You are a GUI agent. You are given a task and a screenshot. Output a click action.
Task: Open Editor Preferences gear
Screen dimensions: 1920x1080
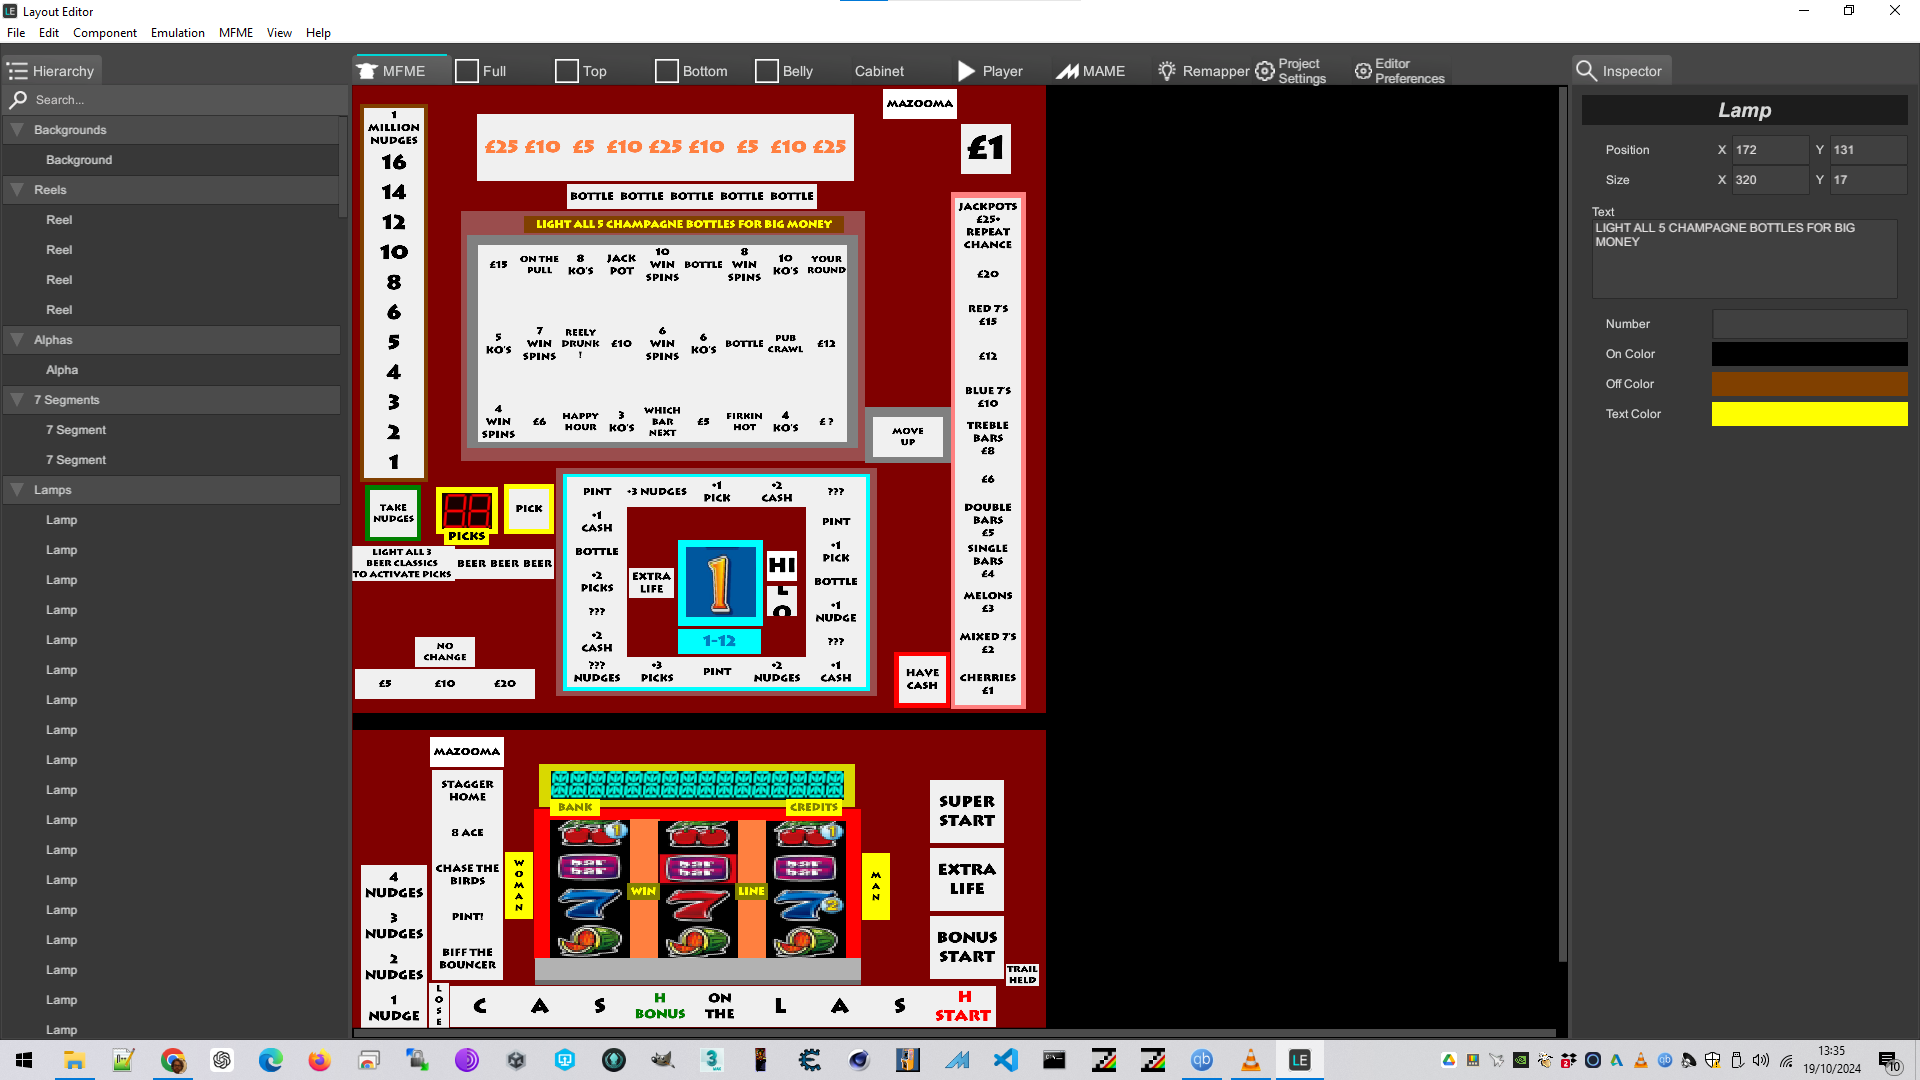[x=1363, y=71]
